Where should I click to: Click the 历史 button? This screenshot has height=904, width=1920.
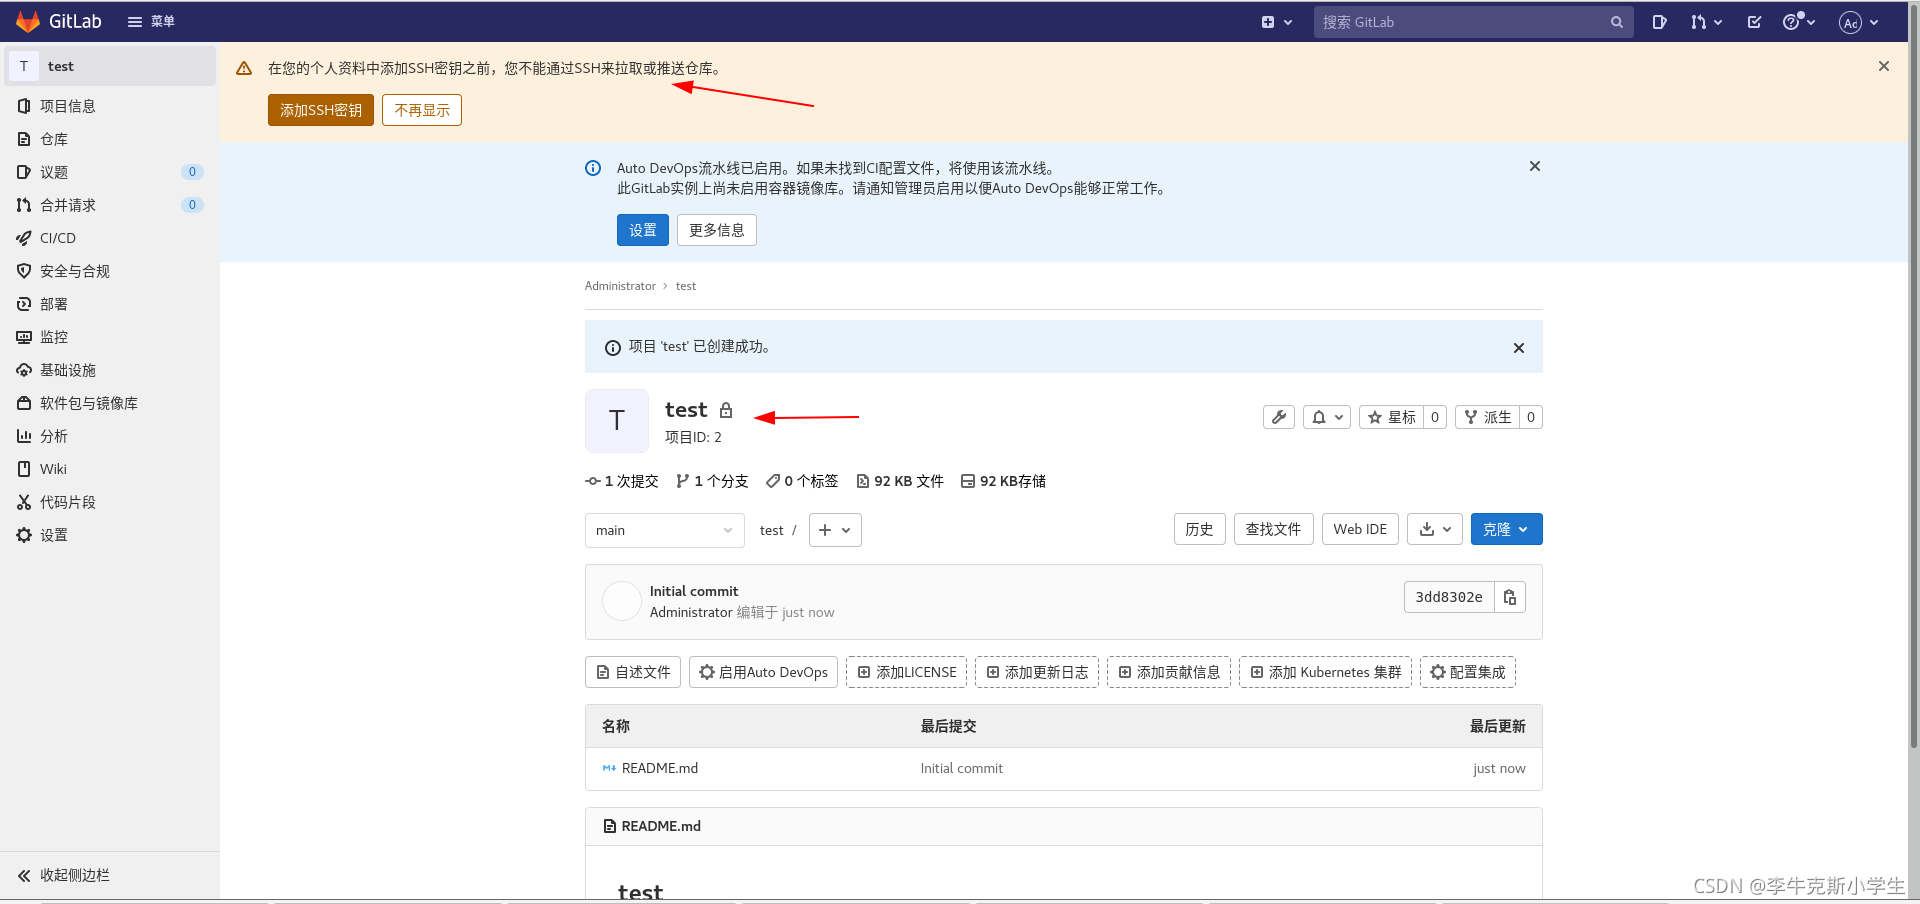pyautogui.click(x=1199, y=529)
